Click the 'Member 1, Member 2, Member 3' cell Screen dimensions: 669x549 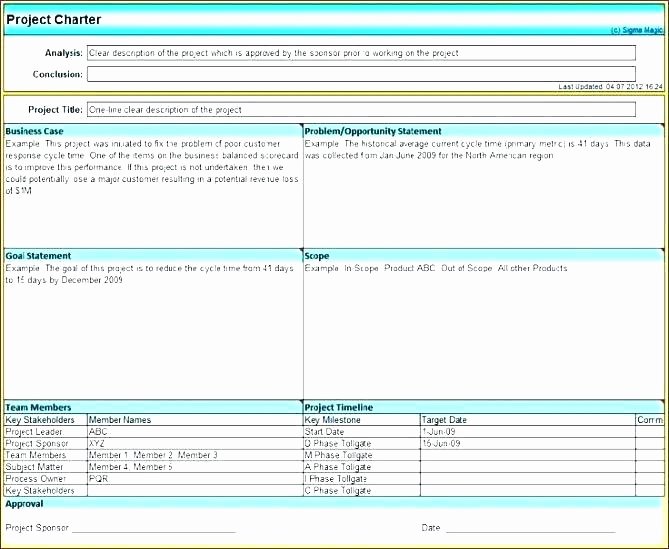pos(195,455)
